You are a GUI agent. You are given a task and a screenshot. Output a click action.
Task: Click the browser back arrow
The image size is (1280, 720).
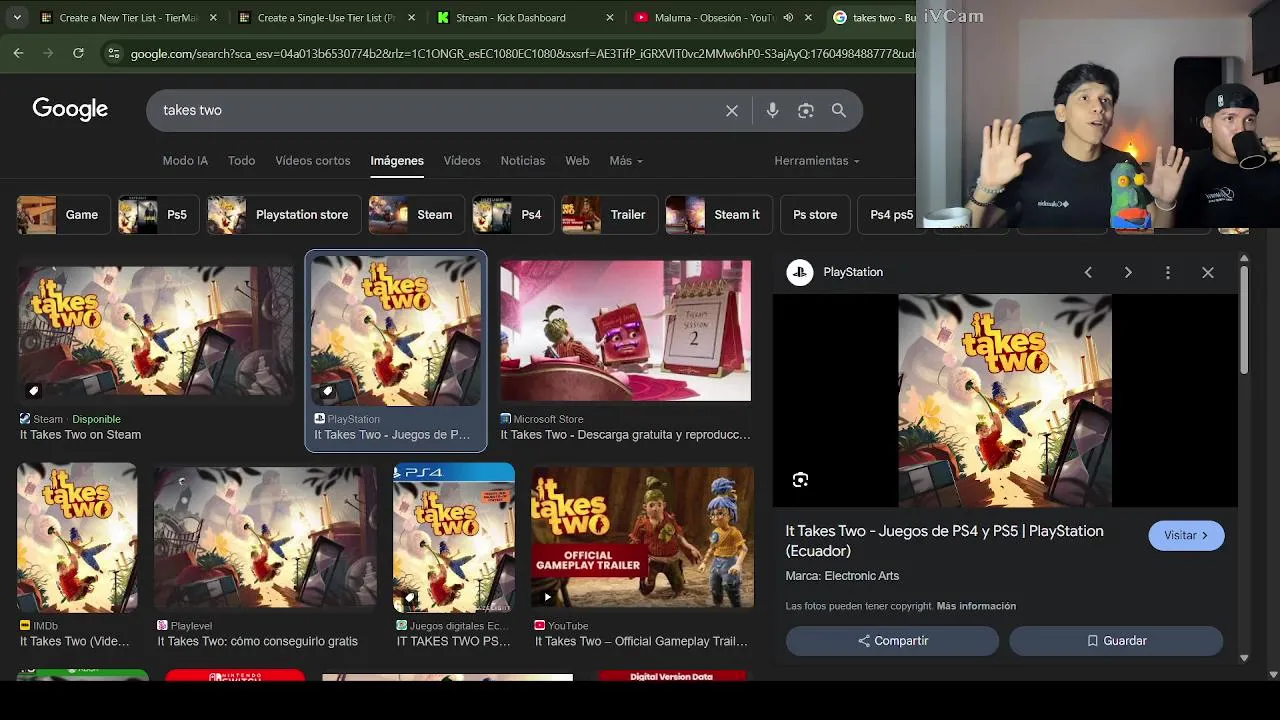[18, 53]
